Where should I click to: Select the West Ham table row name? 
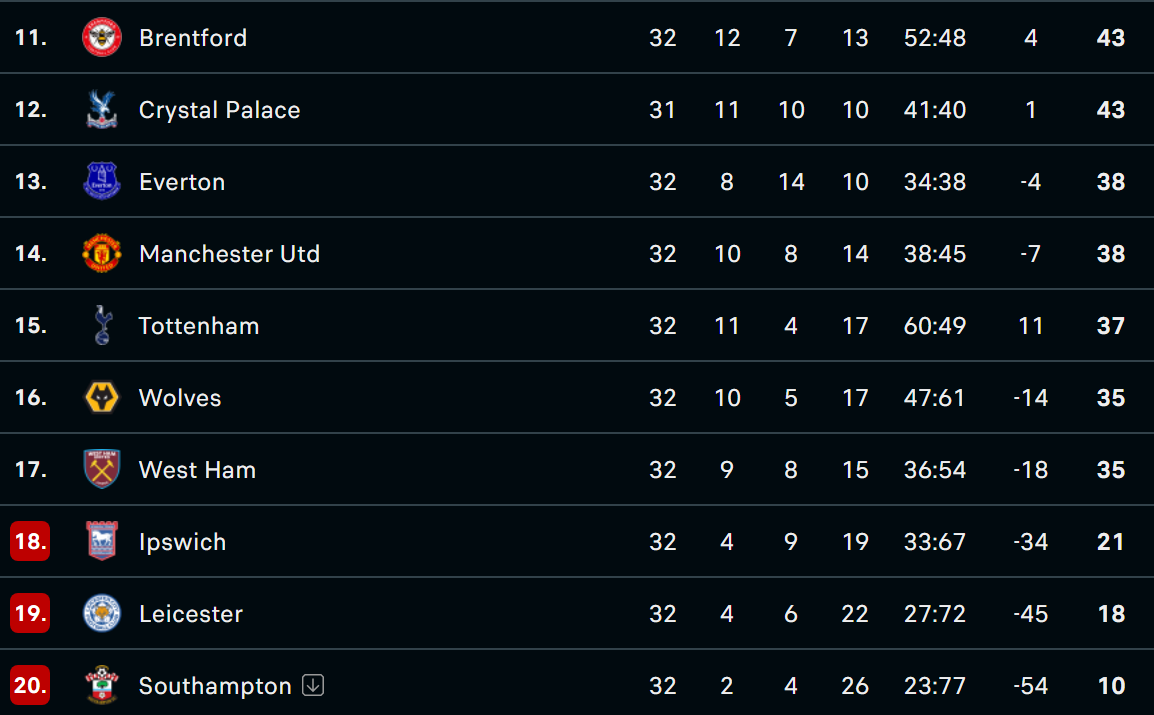[197, 470]
